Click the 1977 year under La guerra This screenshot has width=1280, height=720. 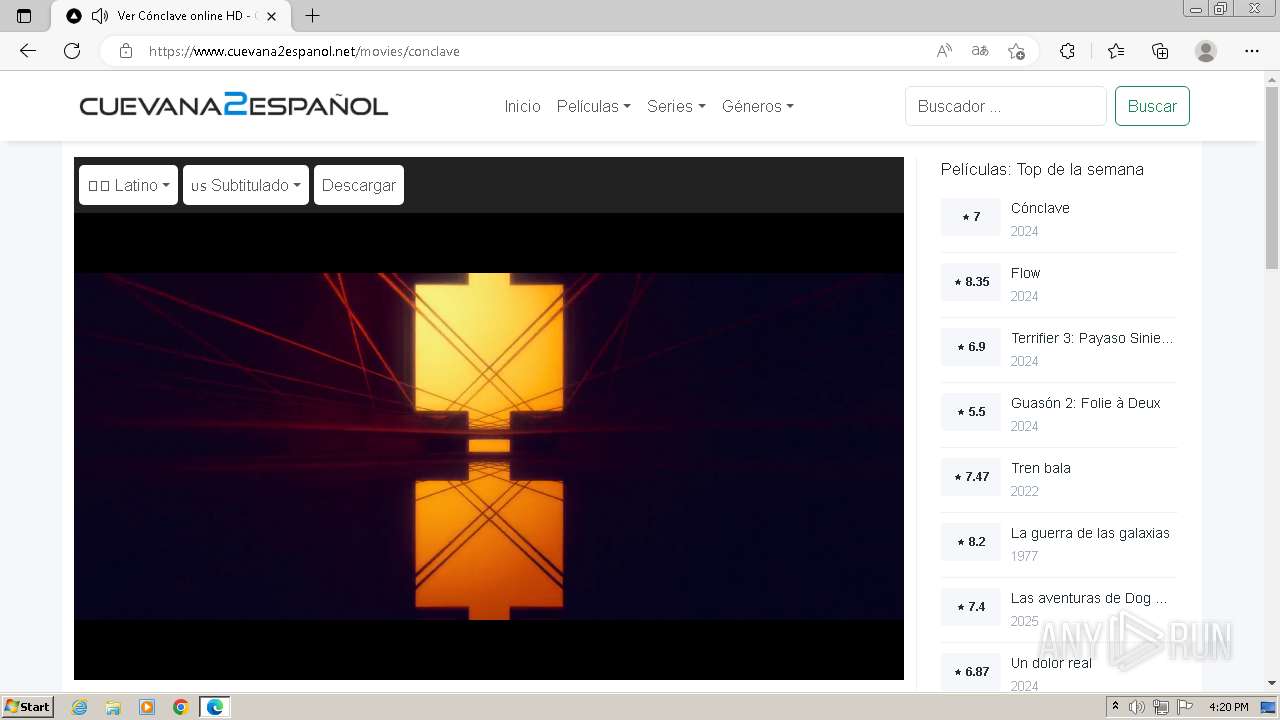pos(1024,556)
